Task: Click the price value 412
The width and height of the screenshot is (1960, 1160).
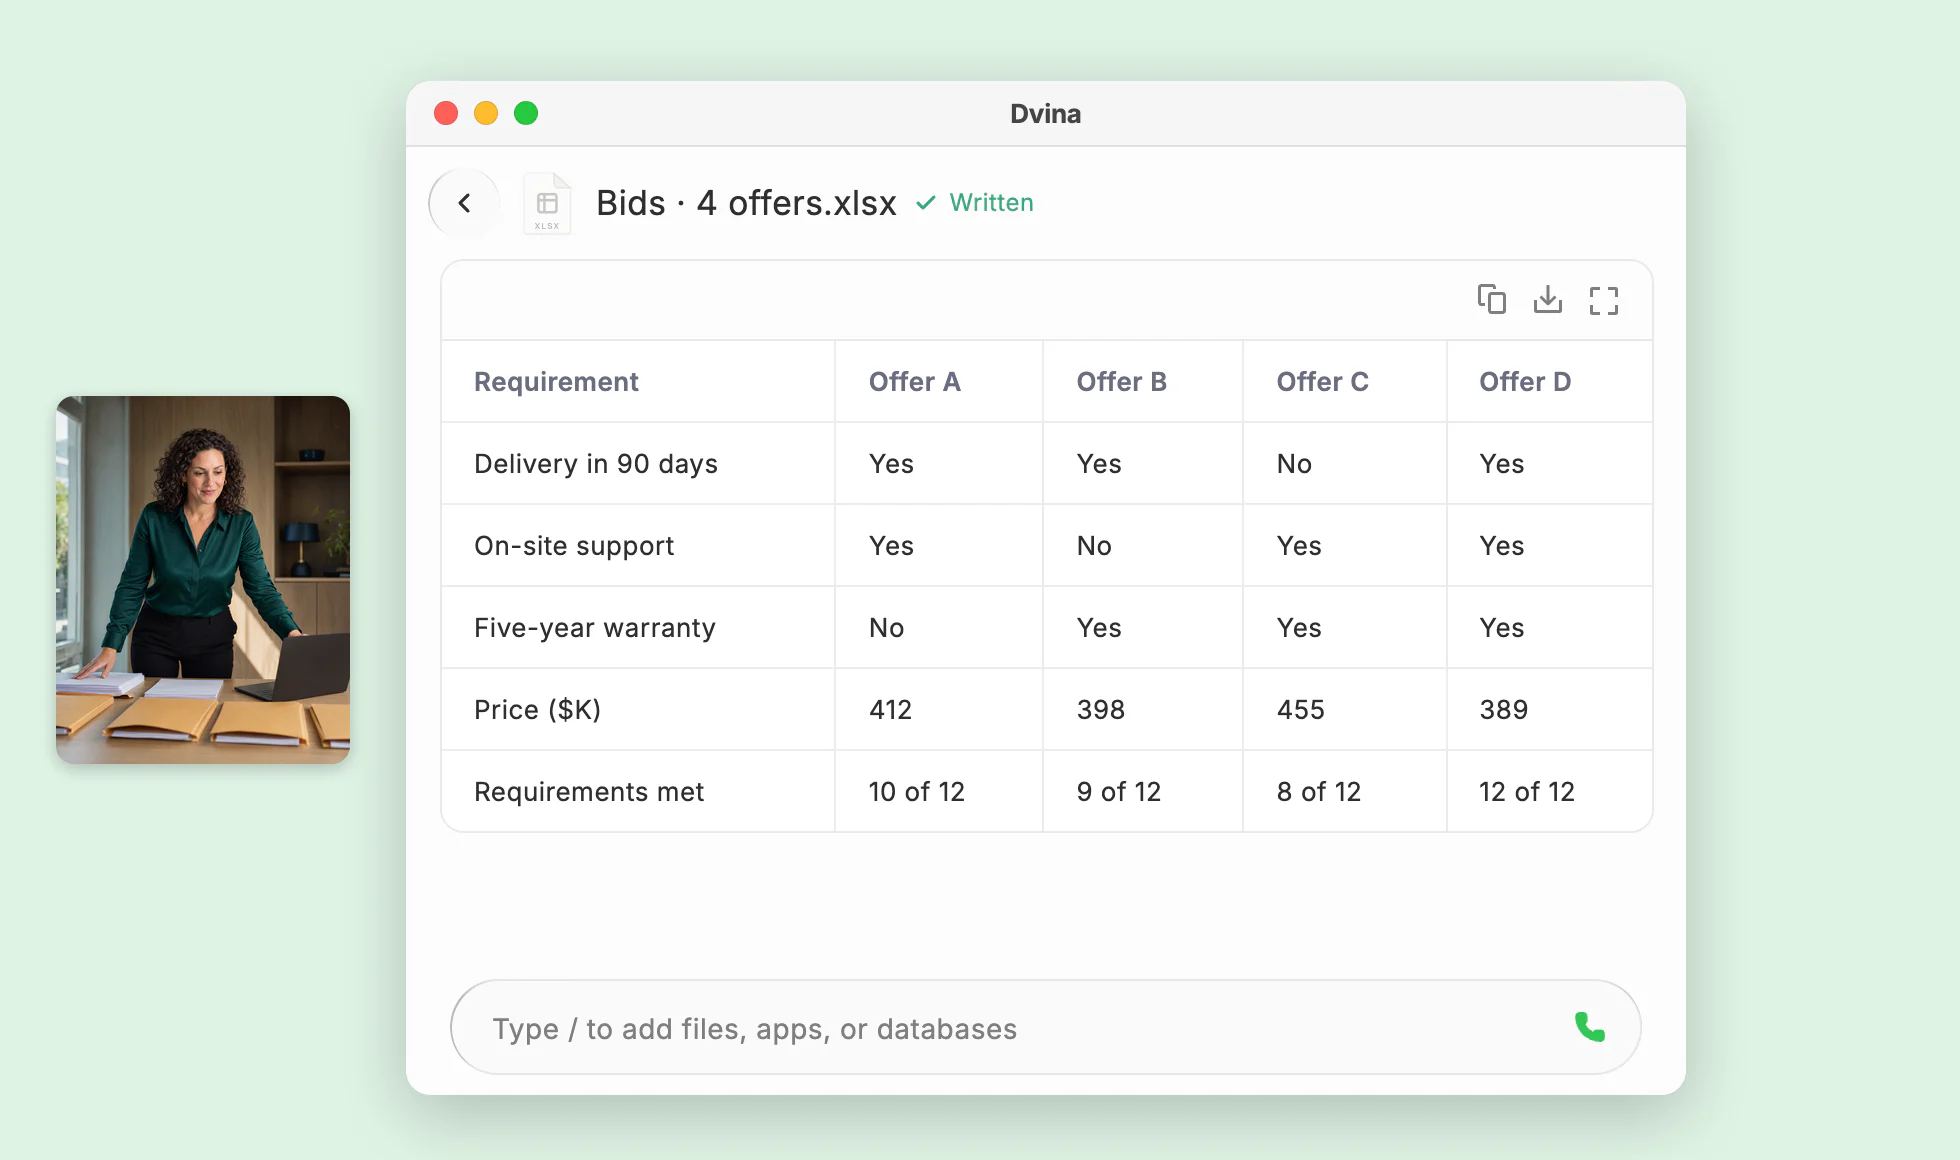Action: click(x=890, y=710)
